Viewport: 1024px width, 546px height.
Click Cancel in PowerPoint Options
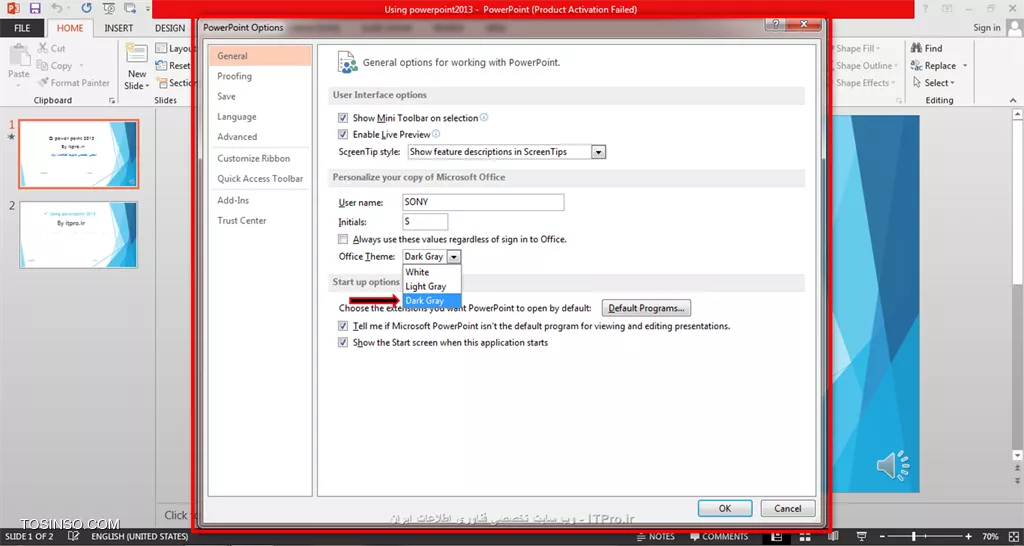[788, 509]
